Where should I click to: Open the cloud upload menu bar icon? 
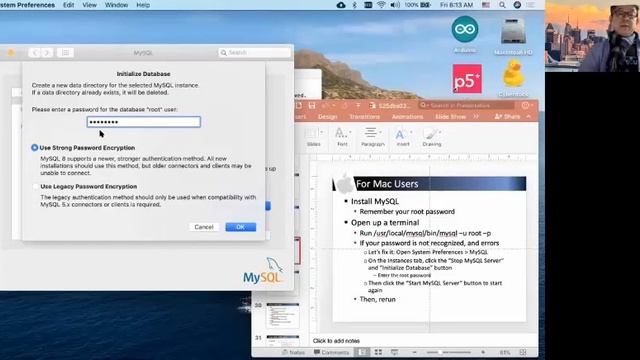coord(341,5)
